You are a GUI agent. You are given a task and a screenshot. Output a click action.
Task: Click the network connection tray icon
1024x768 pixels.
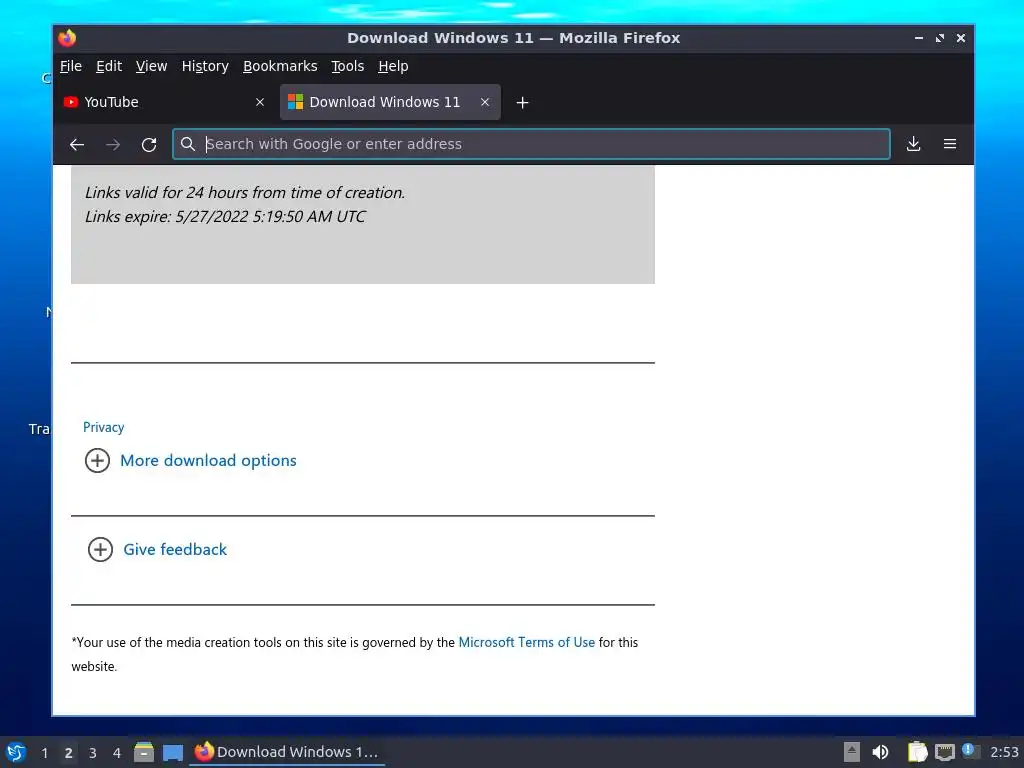[x=944, y=752]
